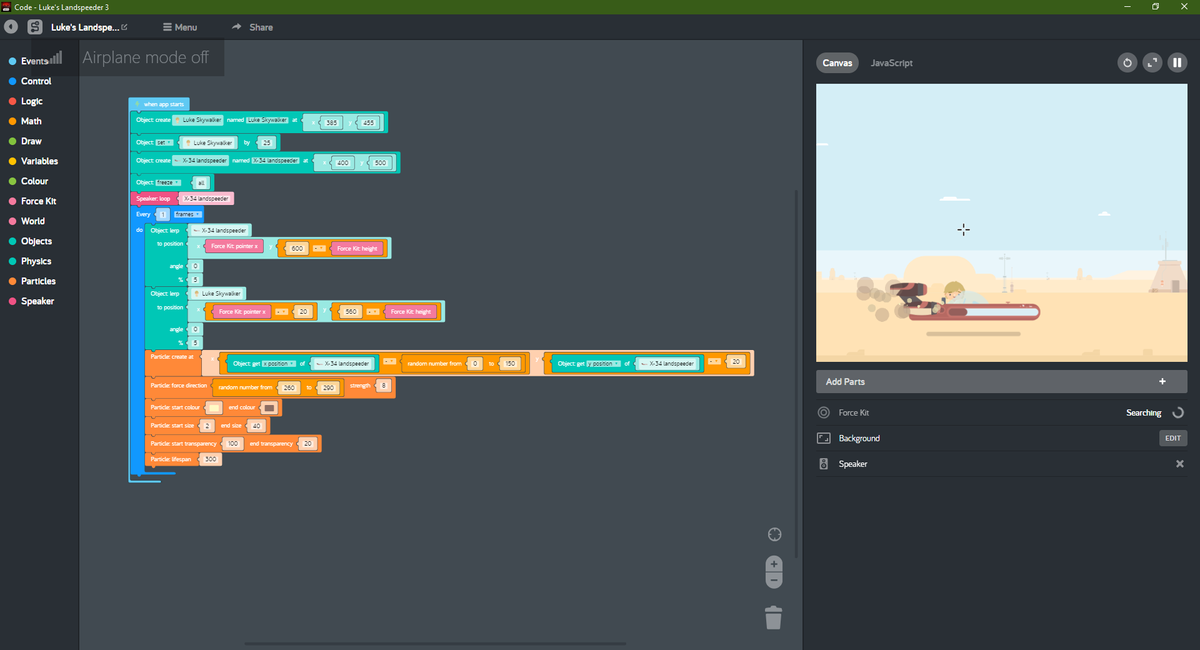Screen dimensions: 1200x650
Task: Share the project
Action: point(252,27)
